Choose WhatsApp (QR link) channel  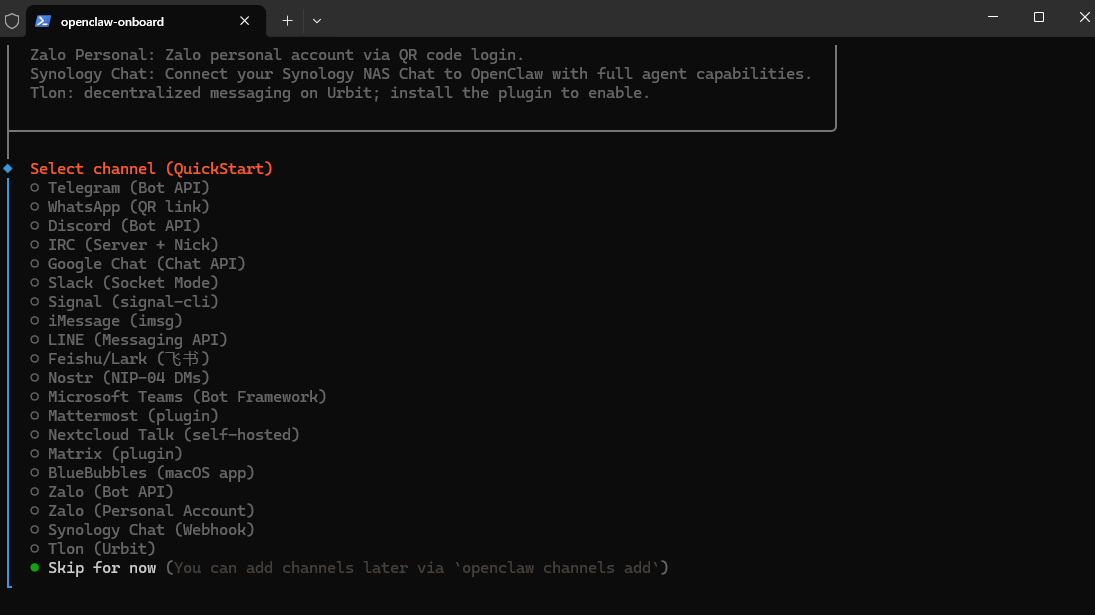pos(128,207)
